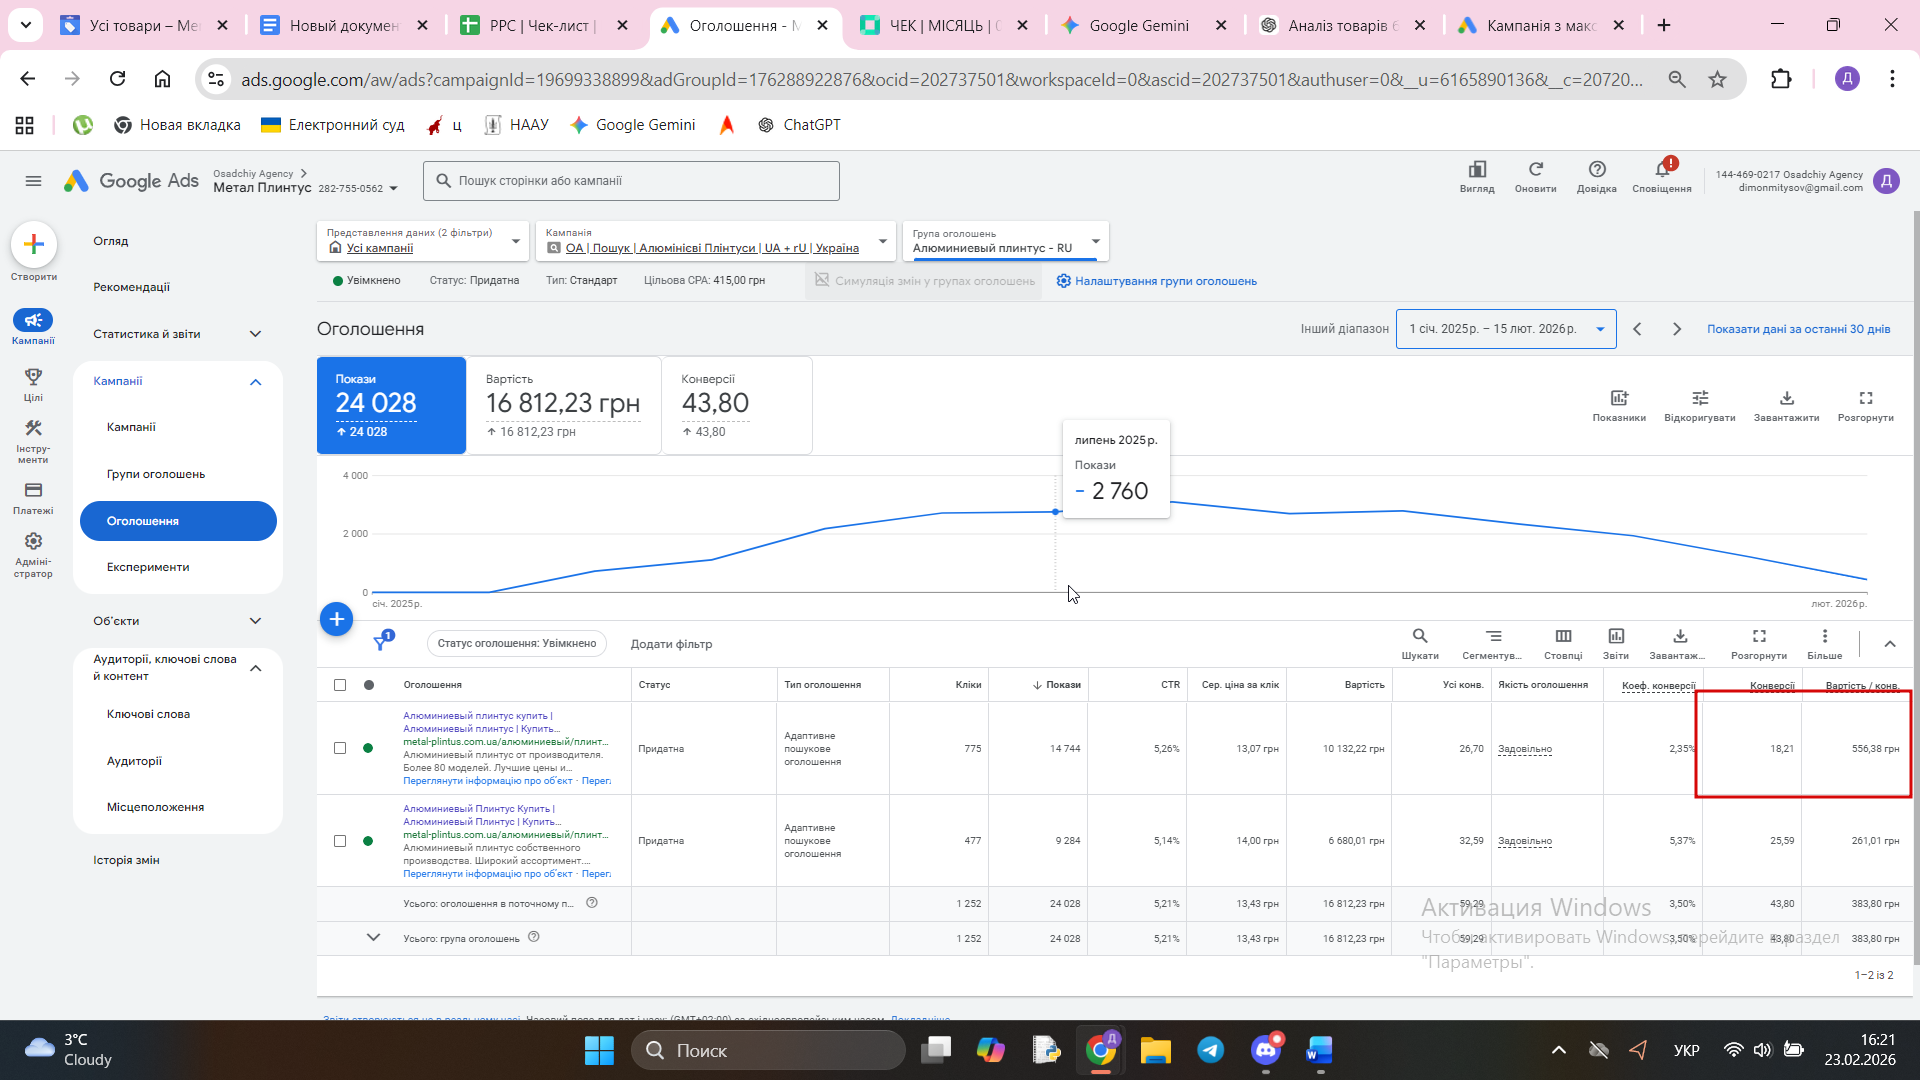Check the second ad row checkbox
Viewport: 1920px width, 1080px height.
pyautogui.click(x=340, y=841)
